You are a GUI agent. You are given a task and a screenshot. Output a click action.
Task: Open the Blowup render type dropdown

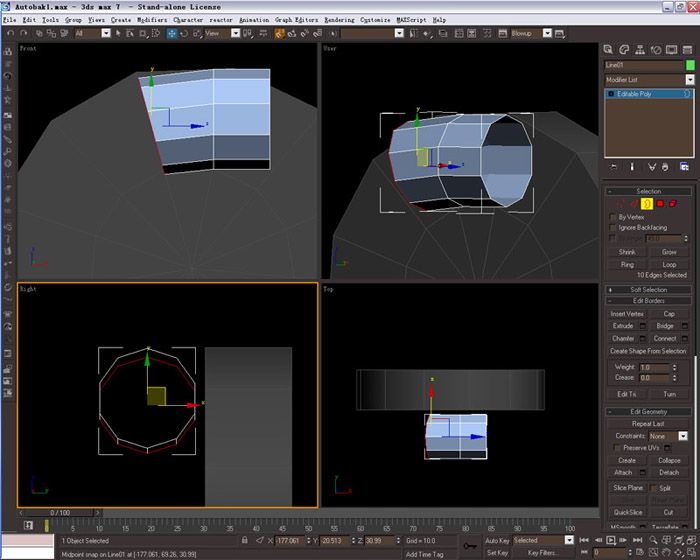[x=547, y=33]
